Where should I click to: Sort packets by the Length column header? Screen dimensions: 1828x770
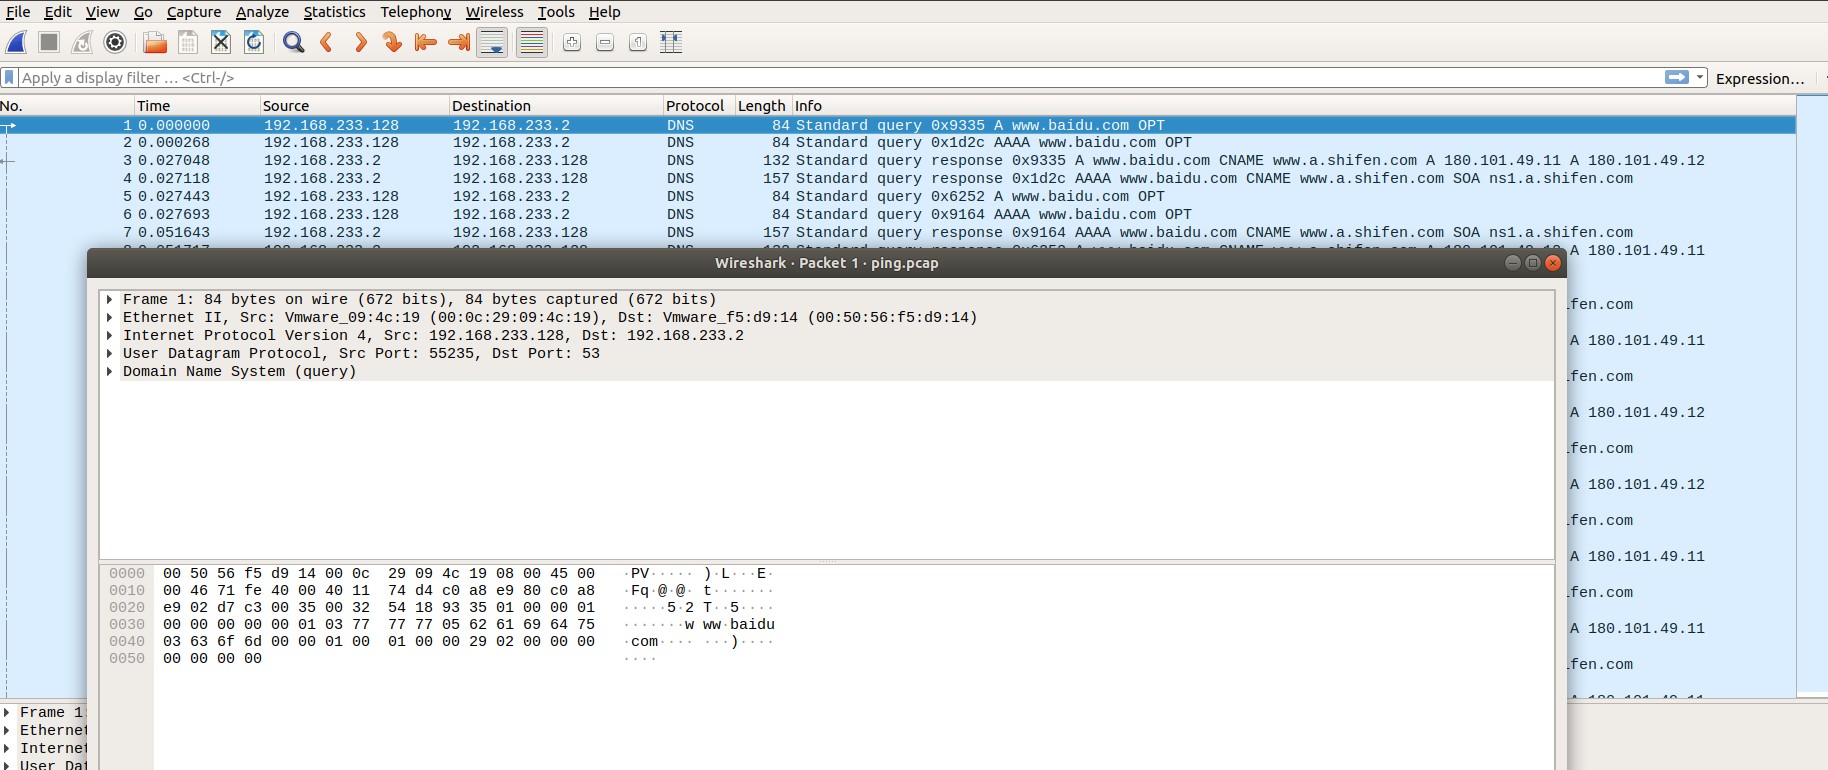coord(763,105)
